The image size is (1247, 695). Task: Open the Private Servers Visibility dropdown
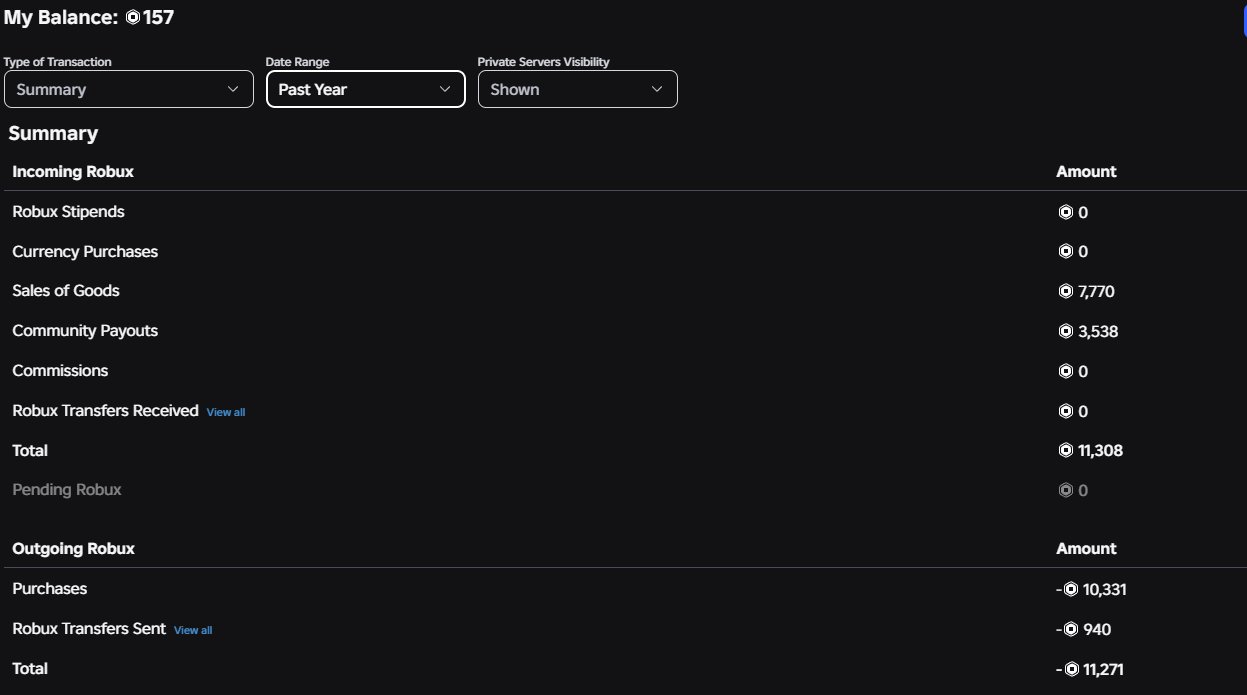(578, 89)
